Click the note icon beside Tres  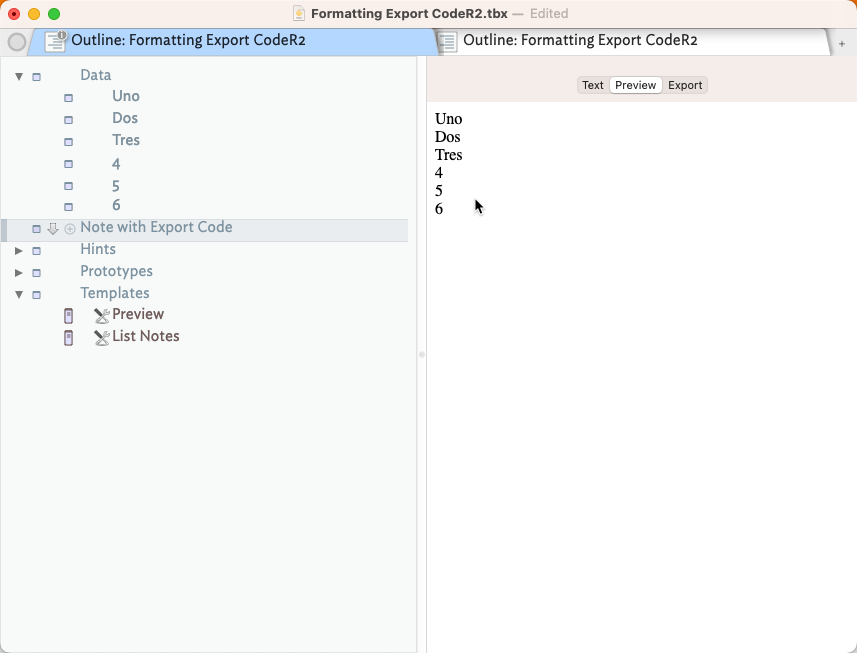[x=68, y=141]
